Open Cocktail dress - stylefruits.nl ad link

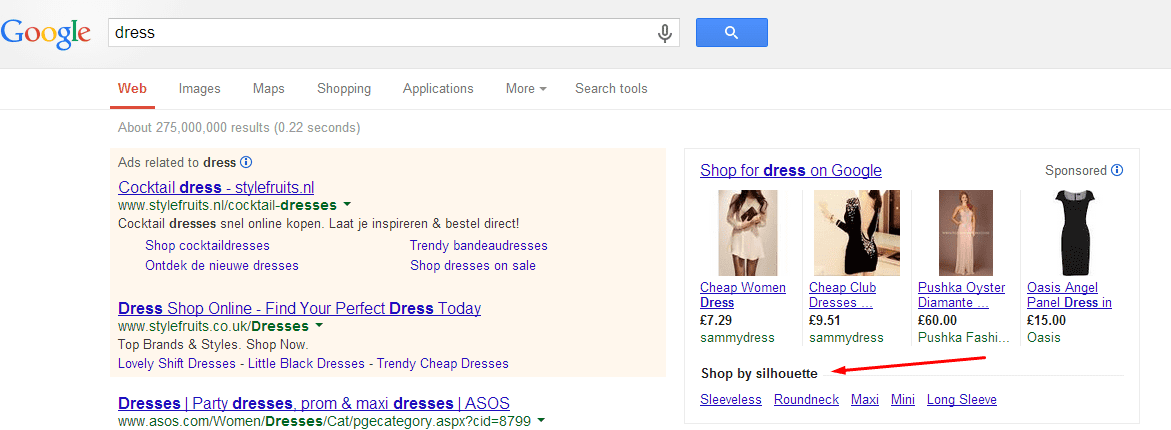click(x=216, y=187)
